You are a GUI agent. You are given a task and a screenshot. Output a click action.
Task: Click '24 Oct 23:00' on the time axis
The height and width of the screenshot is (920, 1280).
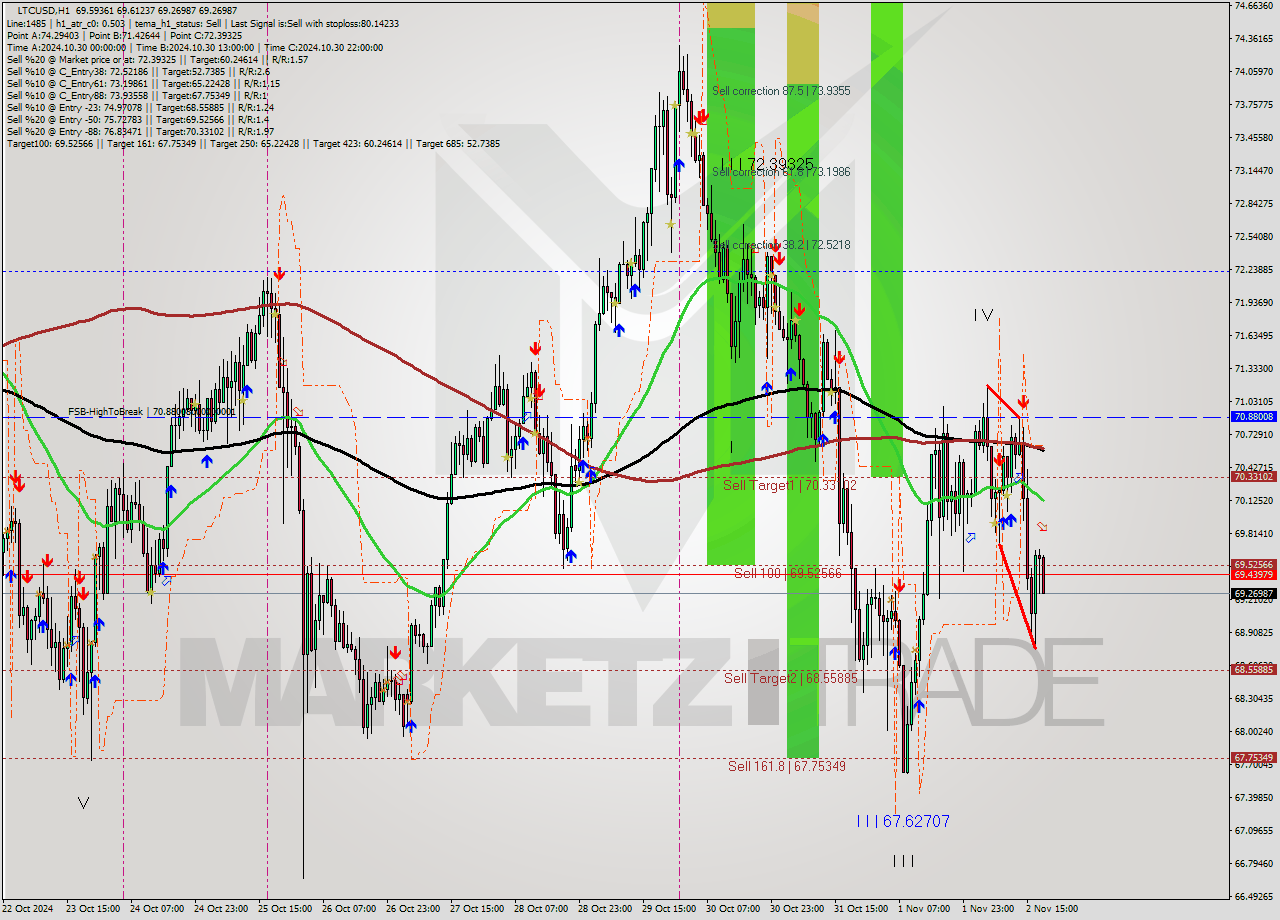tap(221, 909)
